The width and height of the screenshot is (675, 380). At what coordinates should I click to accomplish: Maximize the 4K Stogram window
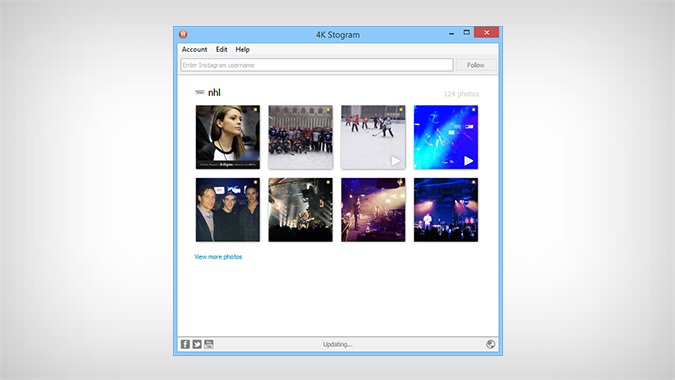466,32
